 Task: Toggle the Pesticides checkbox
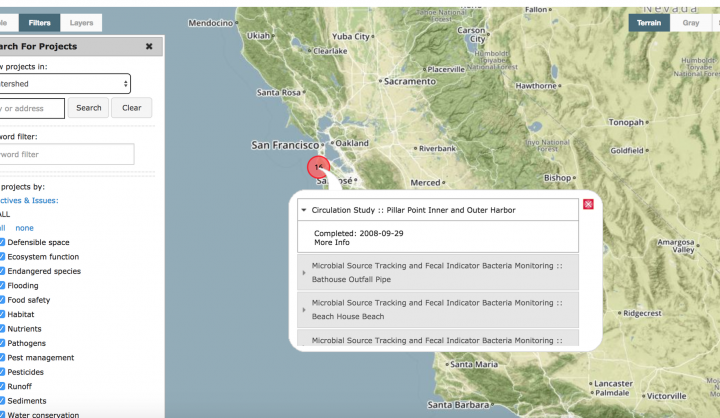pos(2,372)
